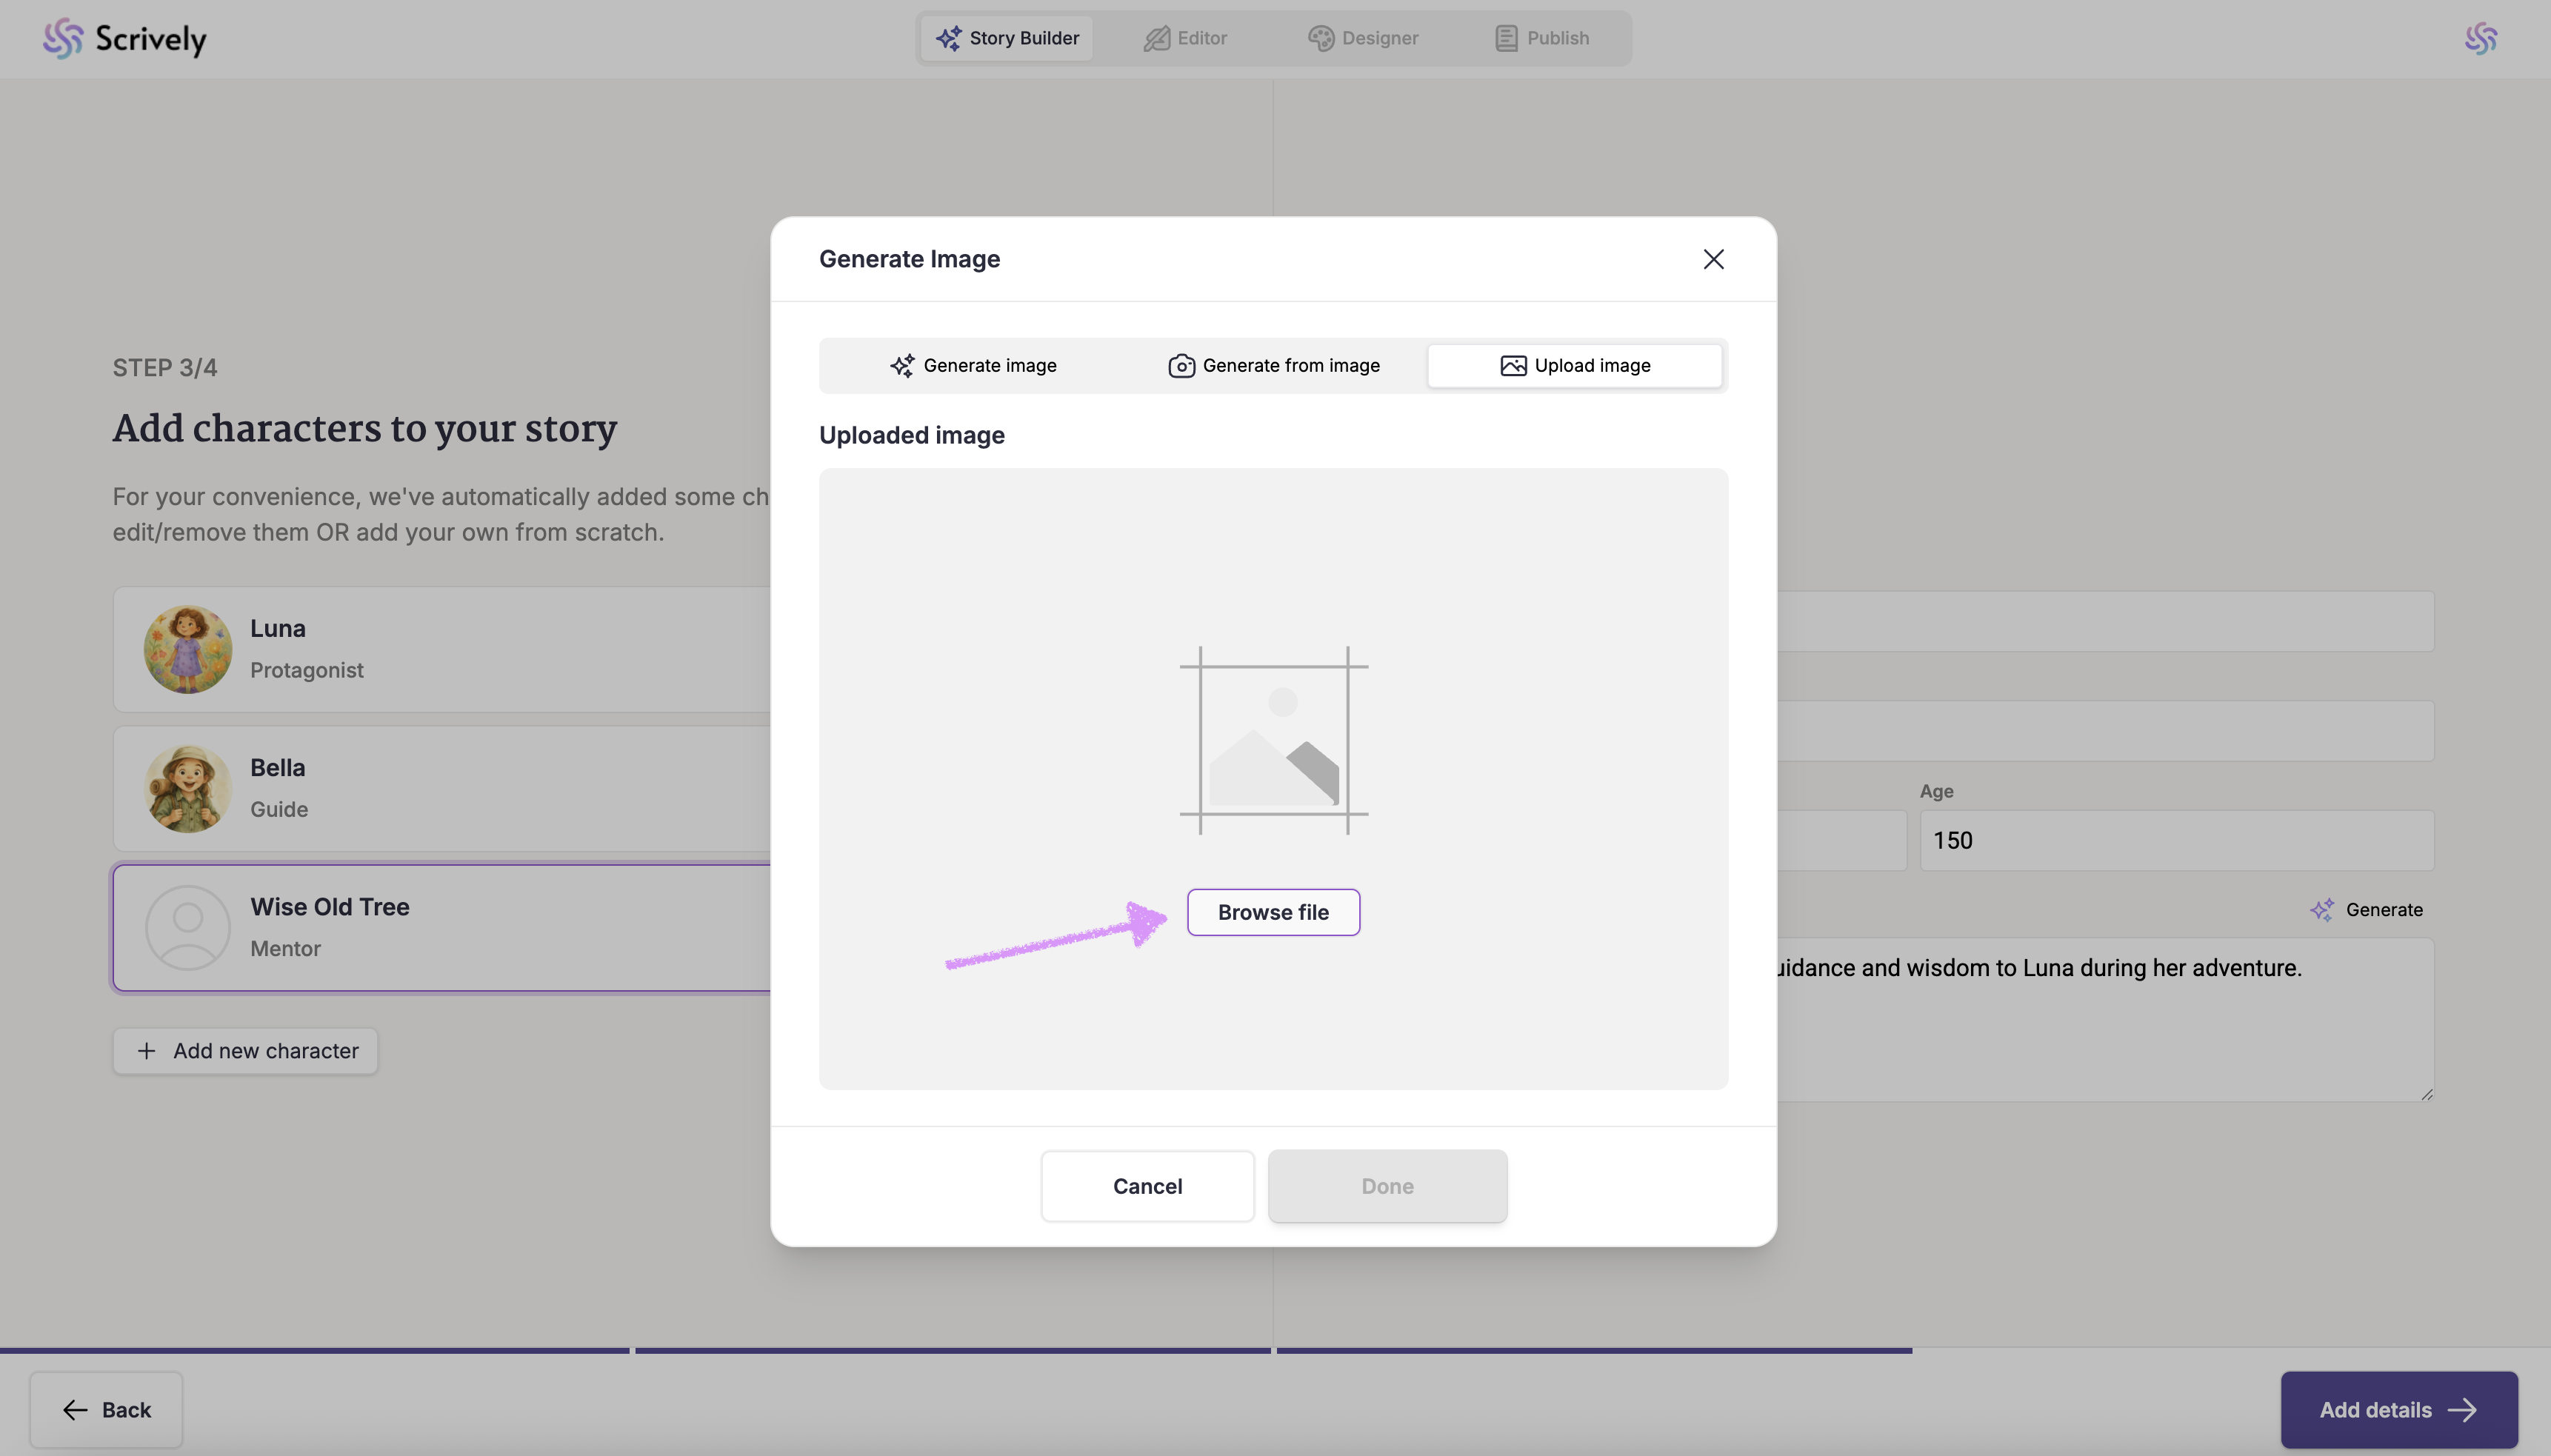Click Add new character button
Viewport: 2551px width, 1456px height.
pyautogui.click(x=245, y=1051)
